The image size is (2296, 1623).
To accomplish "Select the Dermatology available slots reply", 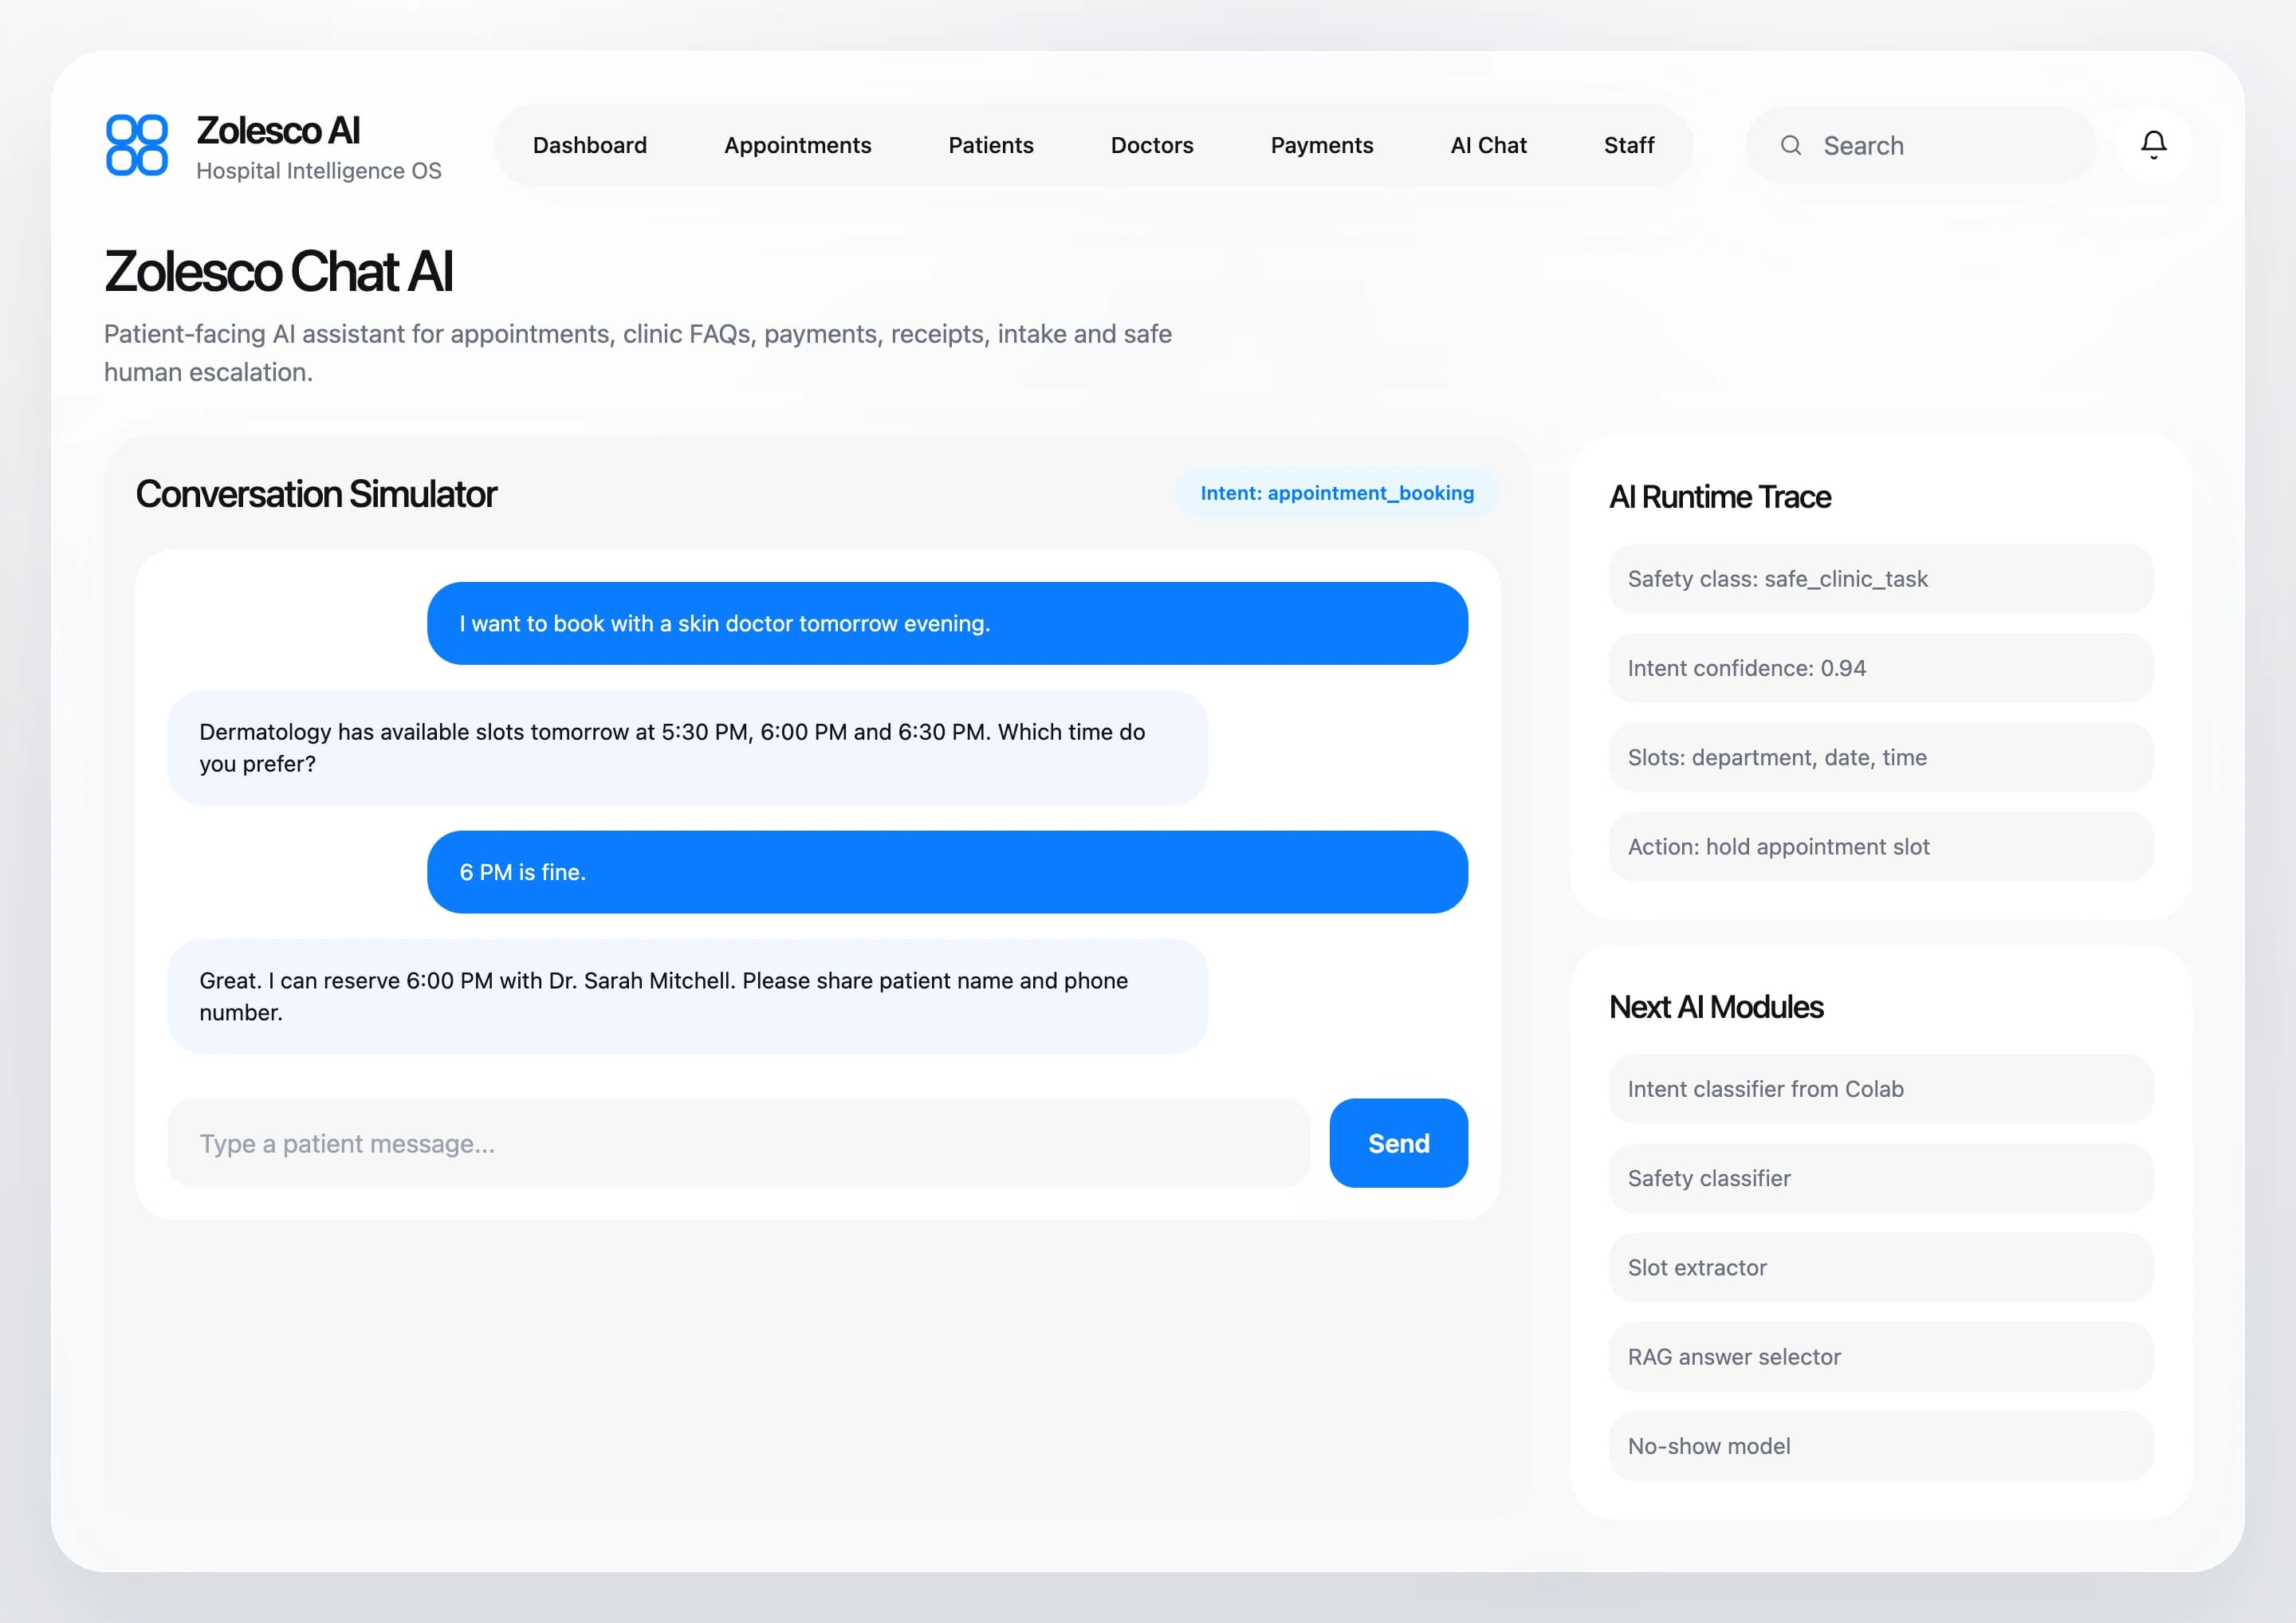I will [687, 747].
